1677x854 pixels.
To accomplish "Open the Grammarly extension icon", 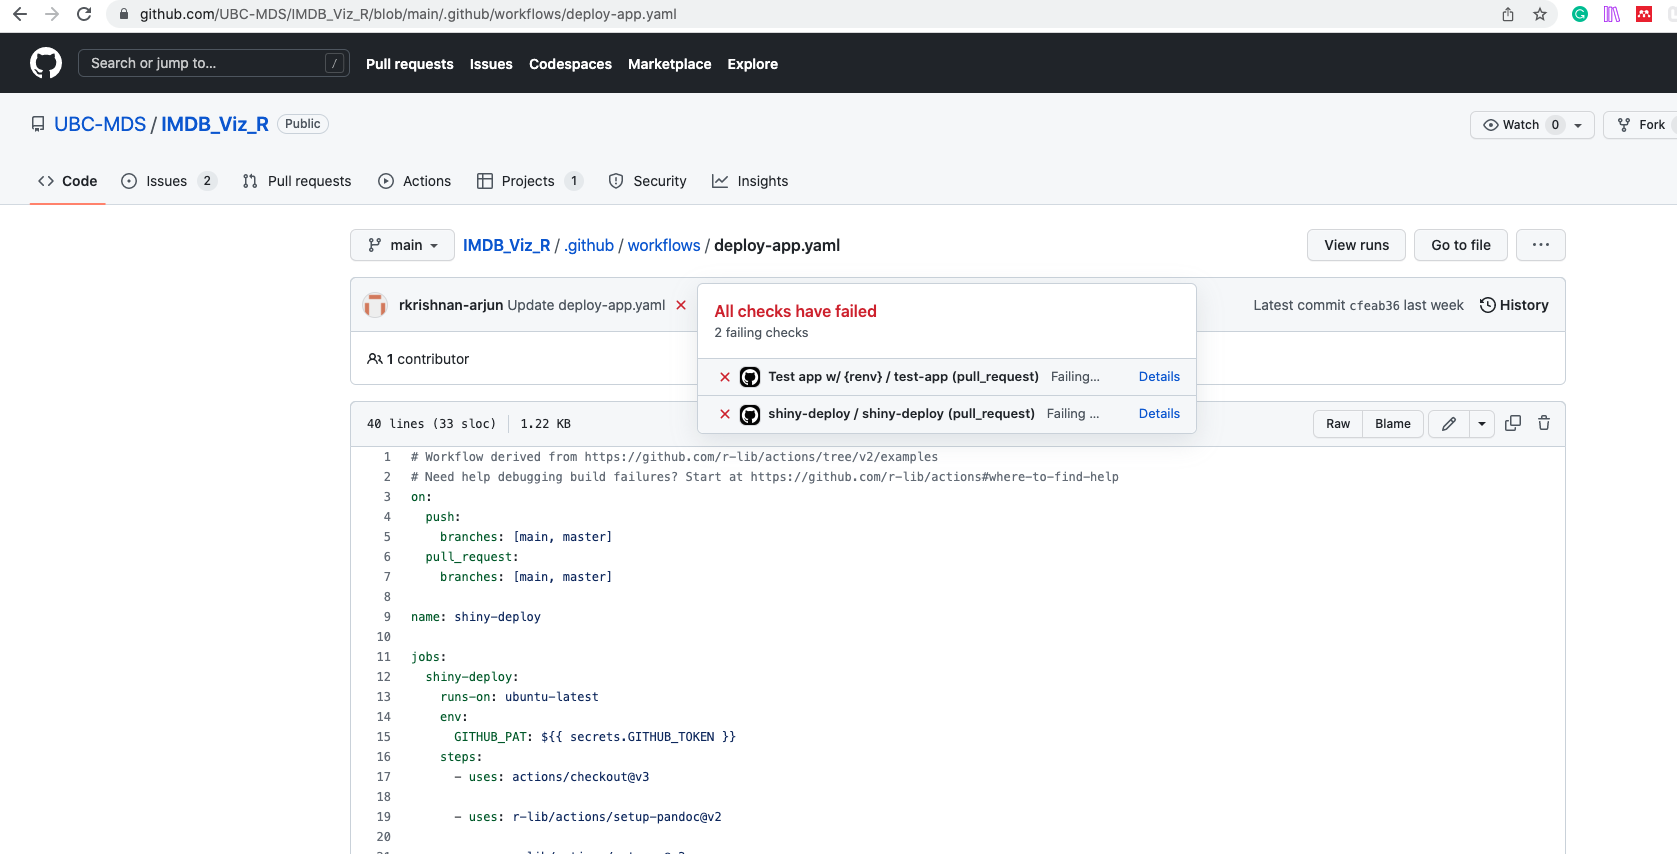I will [x=1580, y=14].
